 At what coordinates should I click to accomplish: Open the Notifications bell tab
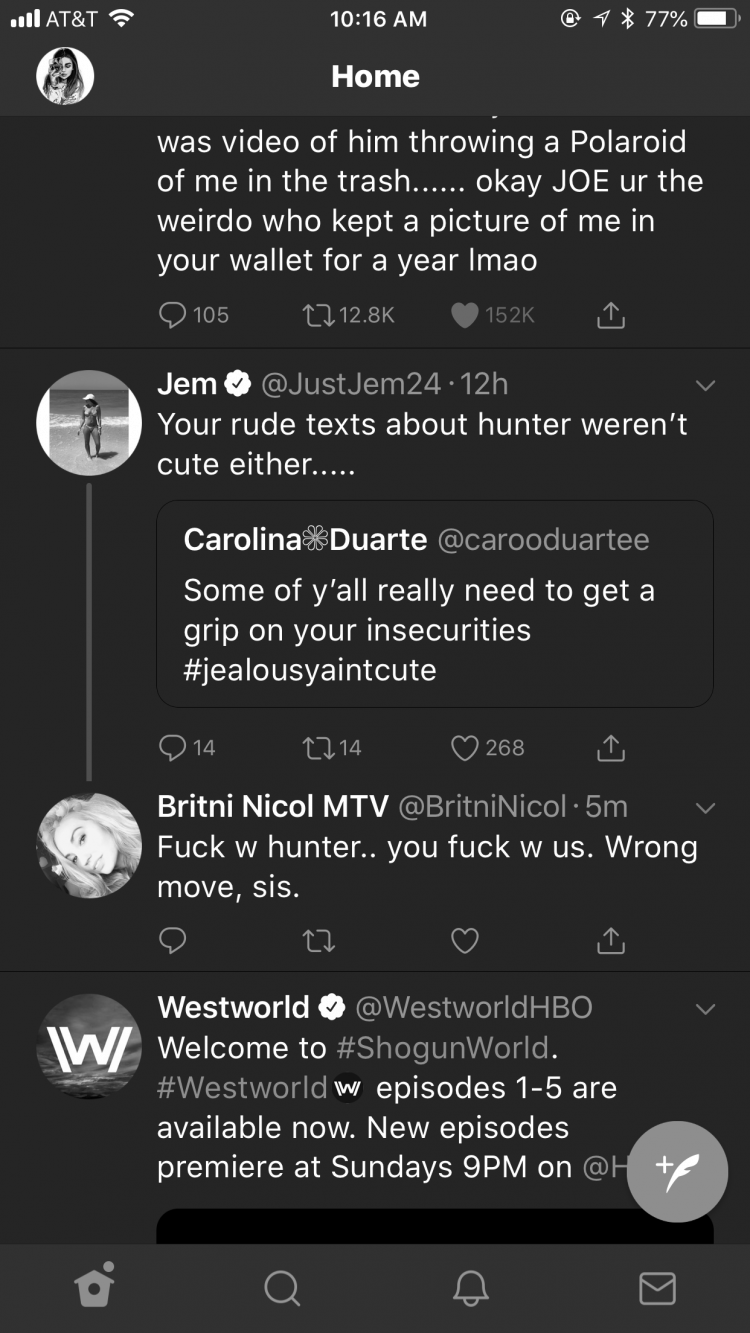coord(469,1288)
